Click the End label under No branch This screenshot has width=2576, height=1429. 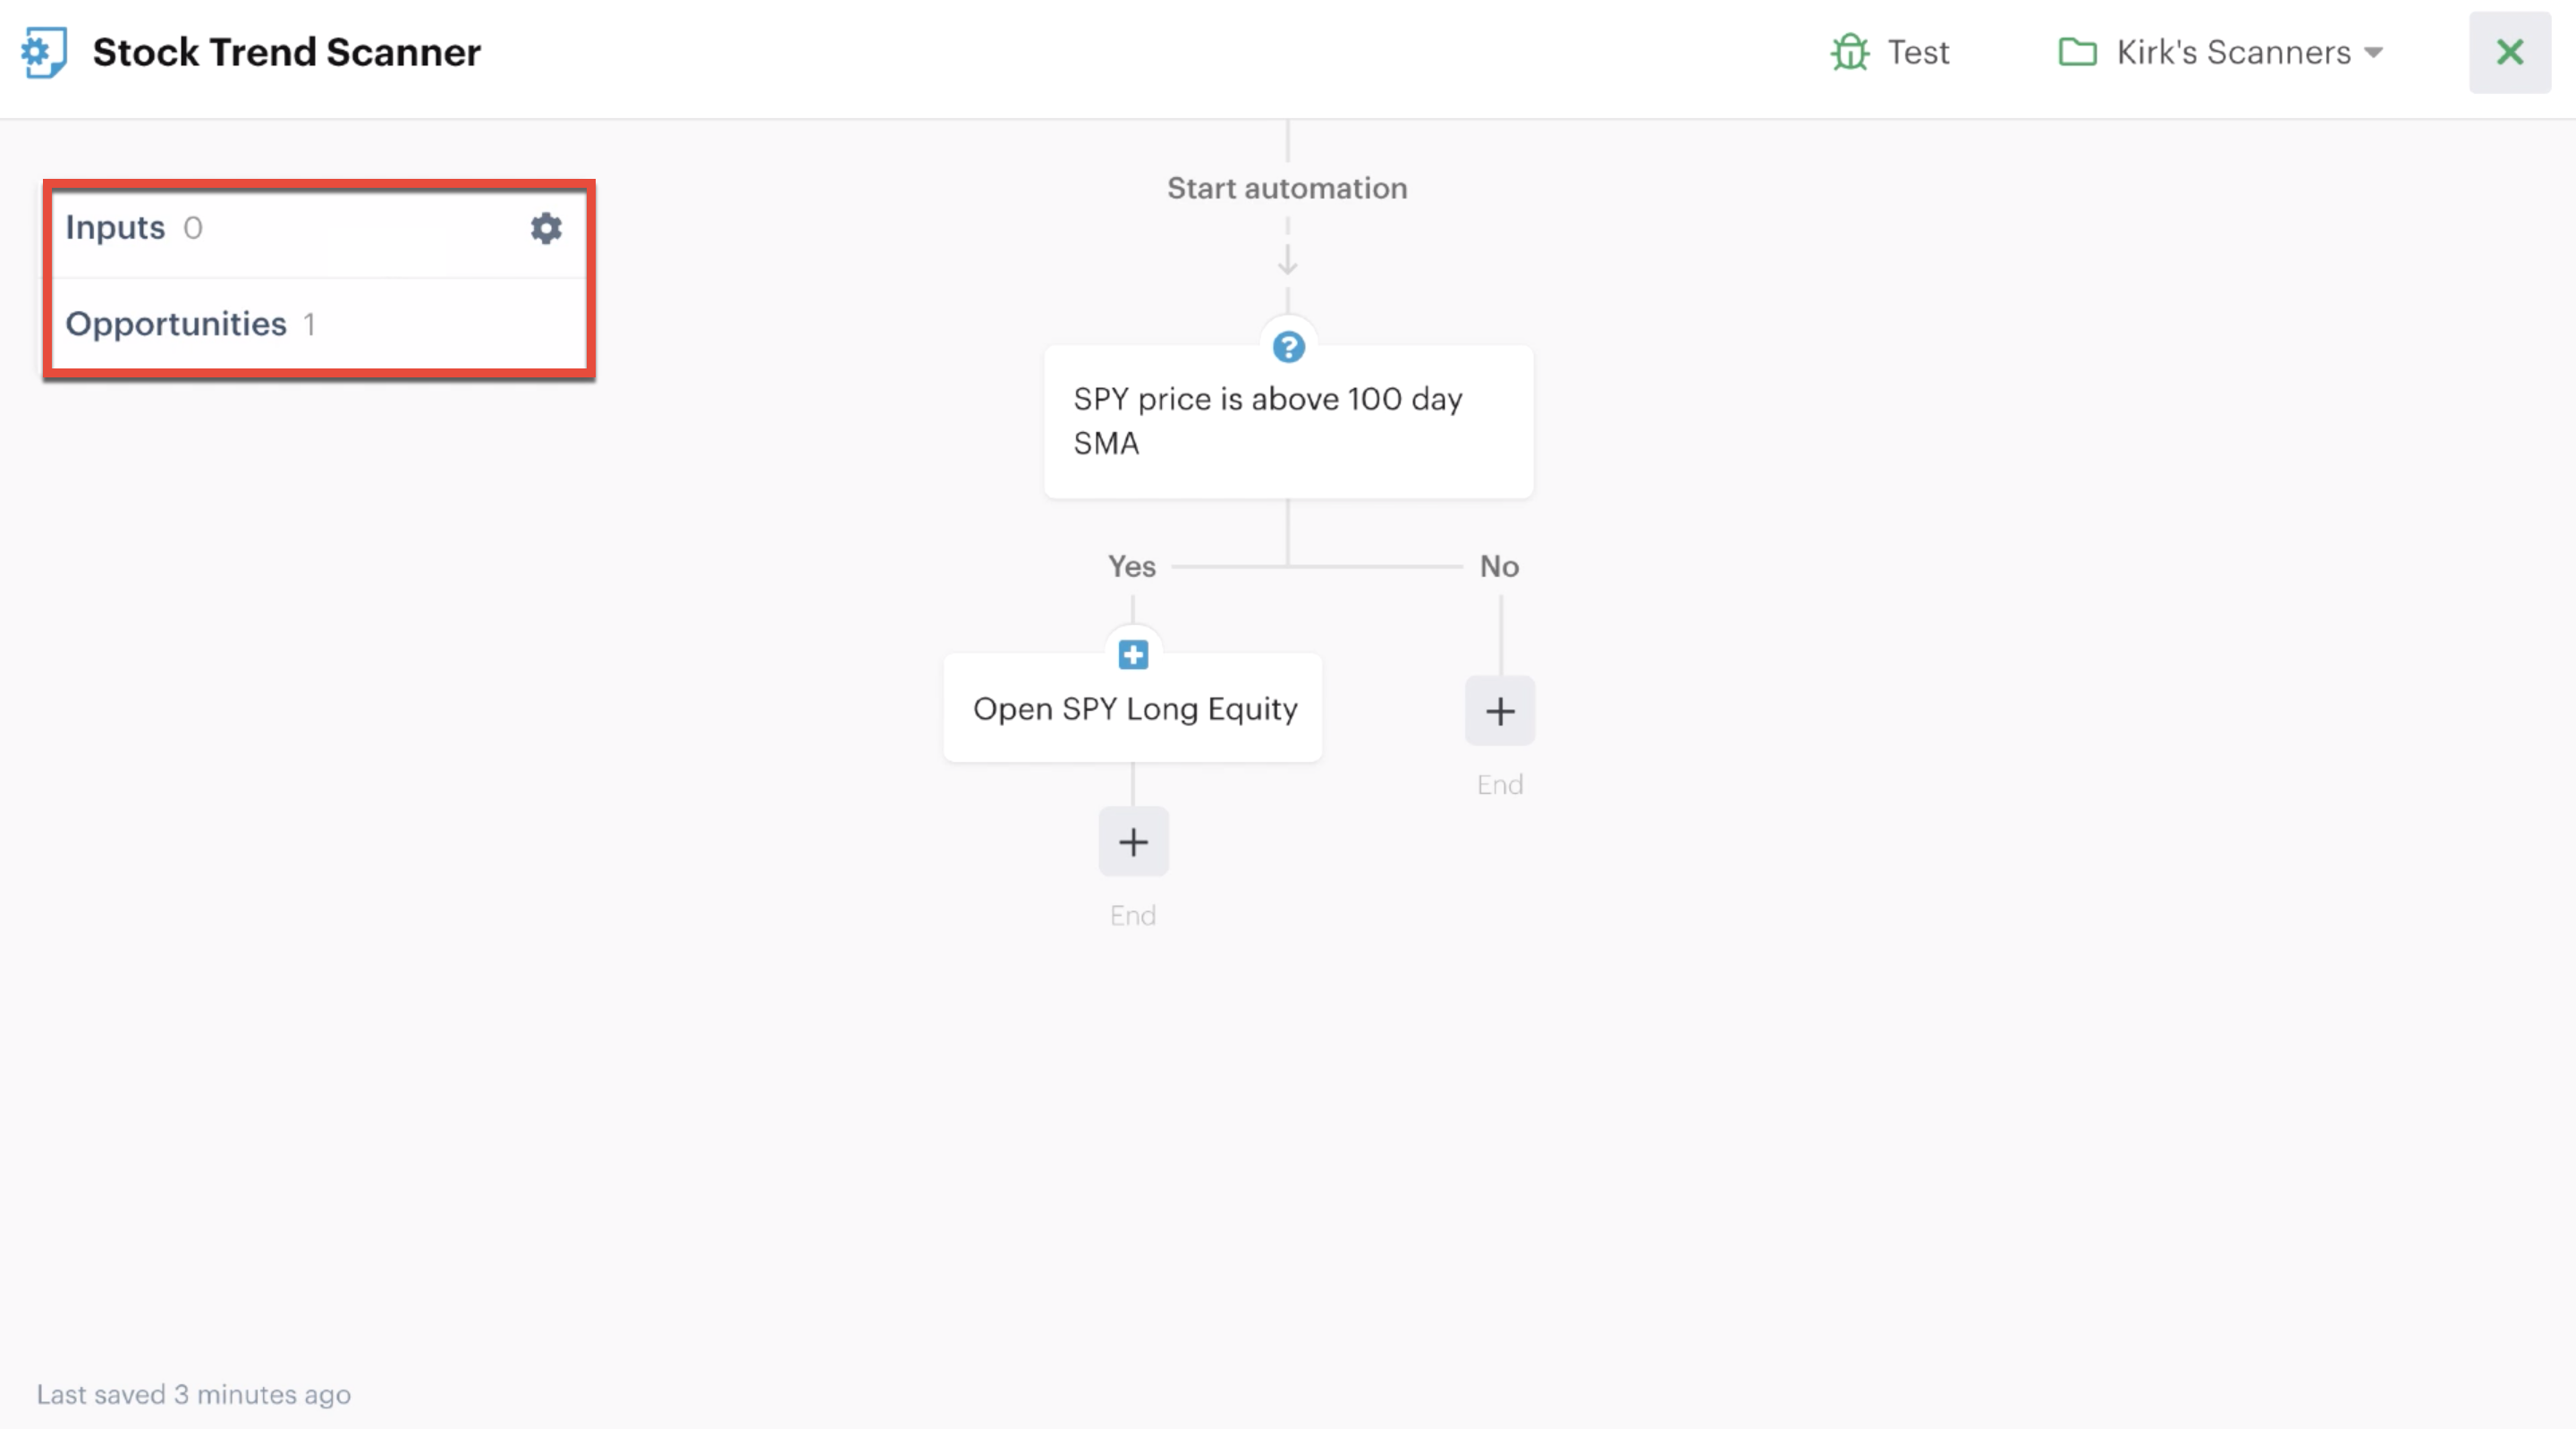pos(1500,784)
